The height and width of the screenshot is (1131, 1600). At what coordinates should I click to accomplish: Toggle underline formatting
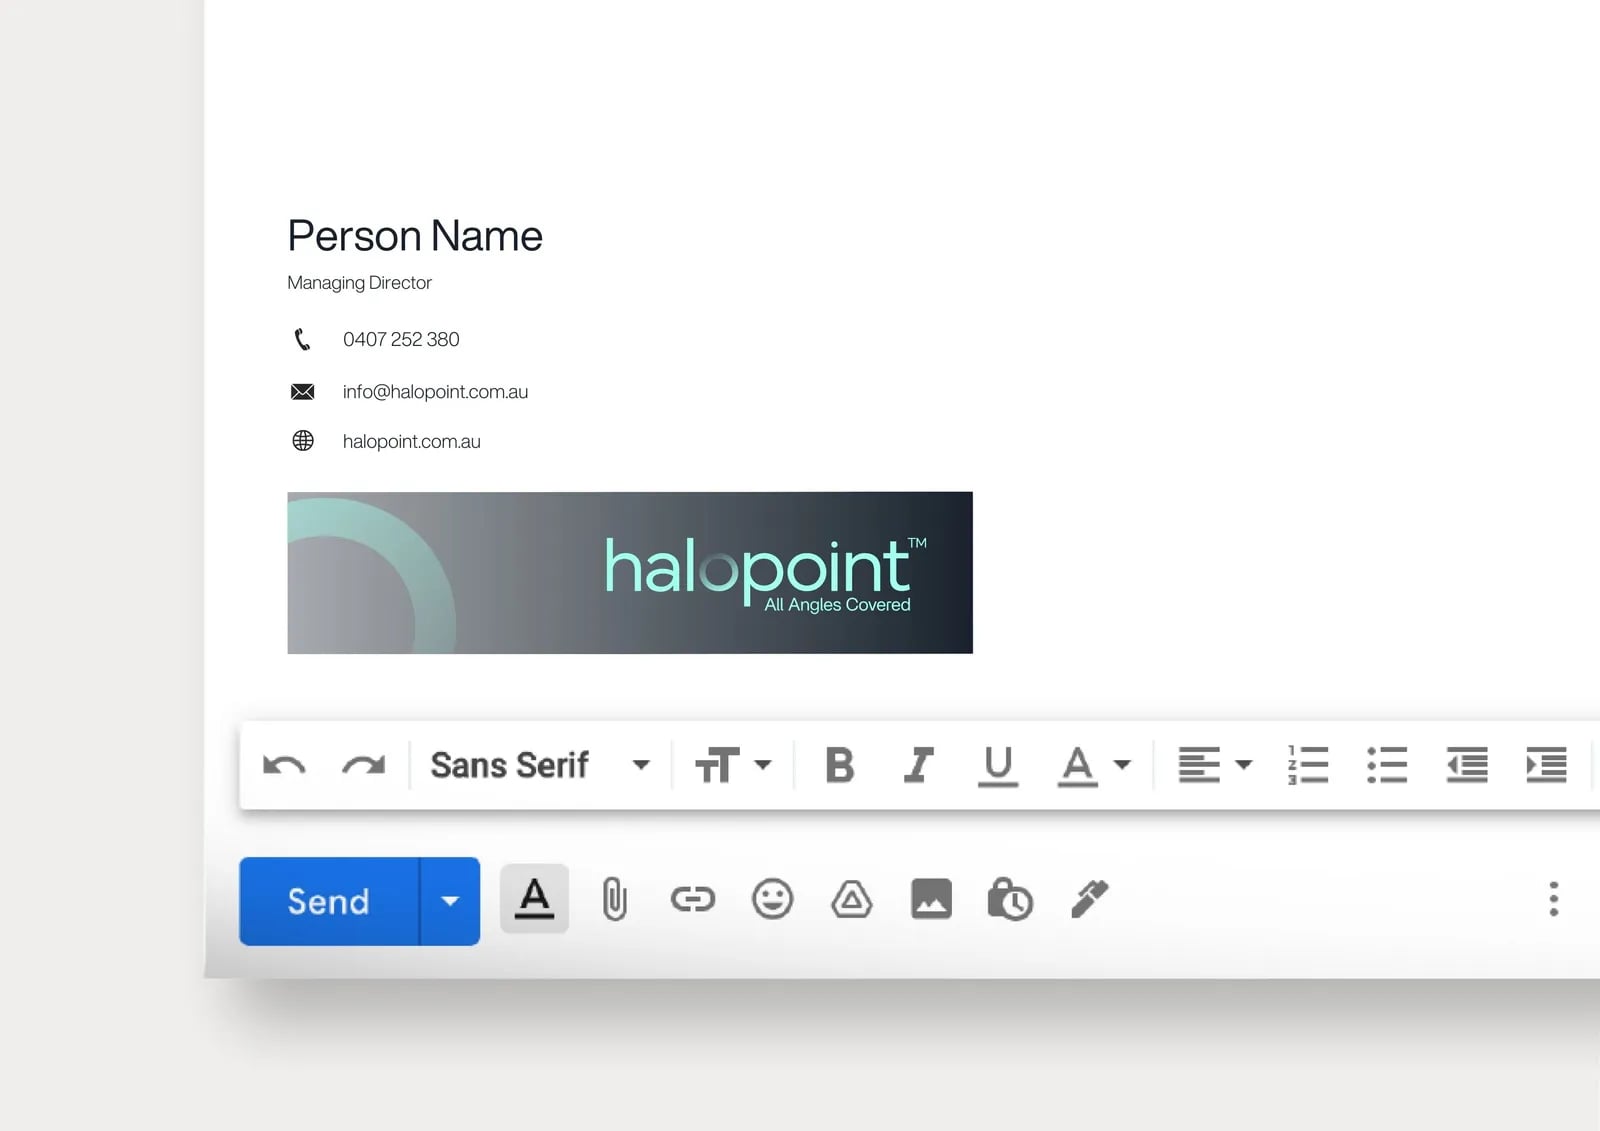pyautogui.click(x=997, y=766)
